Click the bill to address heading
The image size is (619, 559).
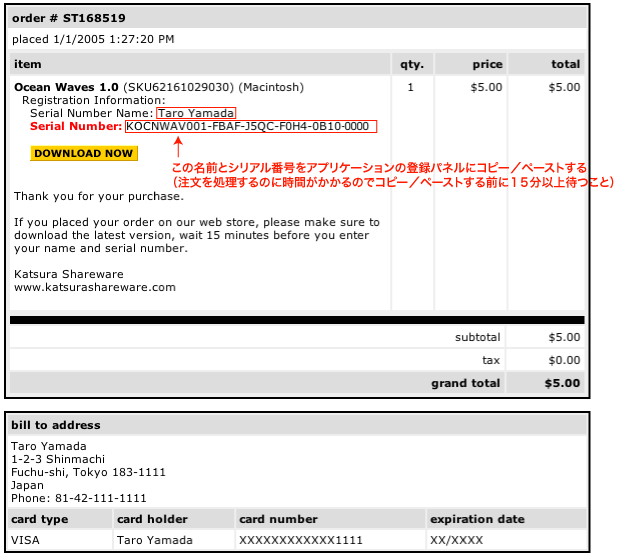(56, 425)
